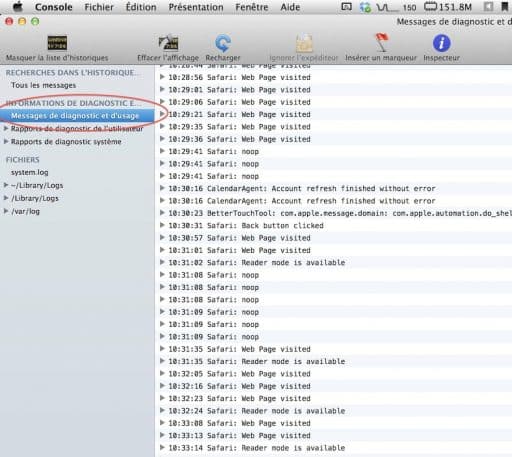Open the Console application menu

pos(54,7)
